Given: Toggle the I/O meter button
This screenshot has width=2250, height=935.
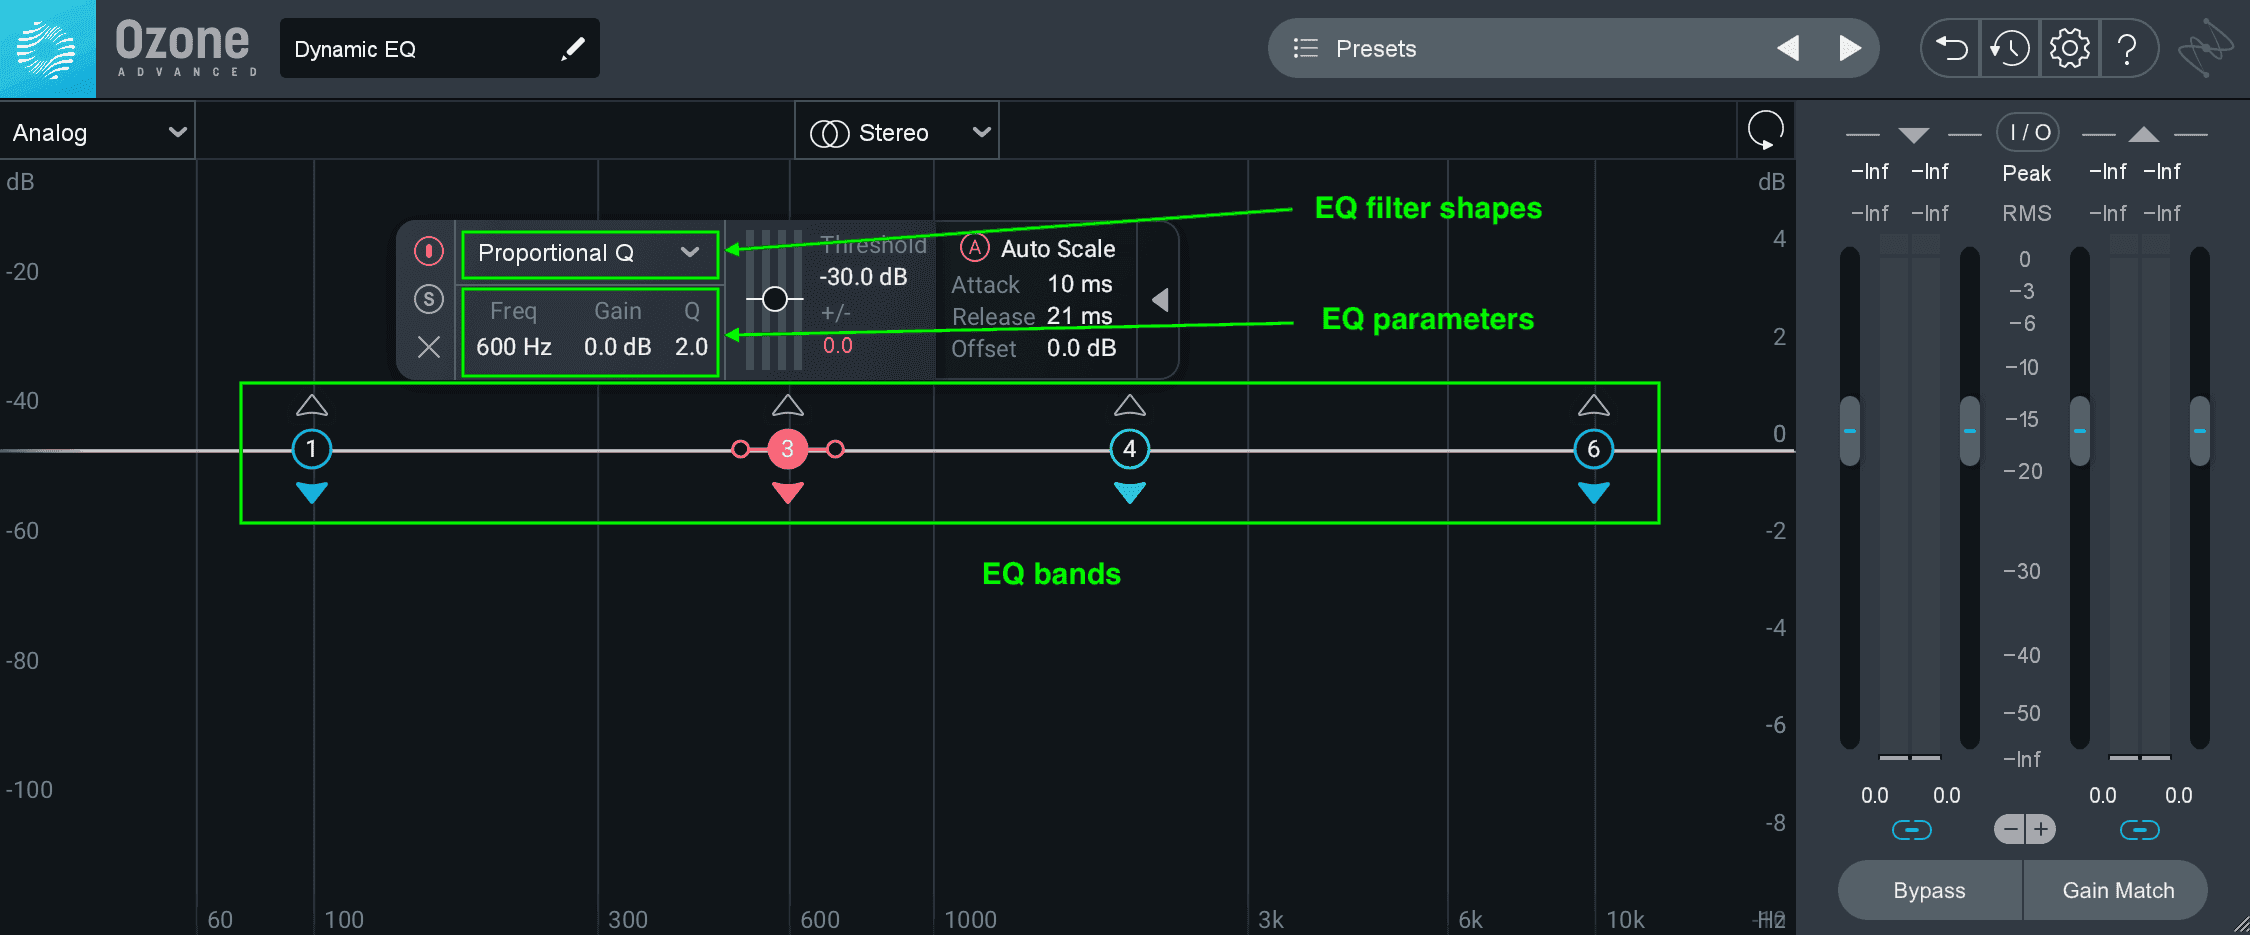Looking at the screenshot, I should (2029, 132).
